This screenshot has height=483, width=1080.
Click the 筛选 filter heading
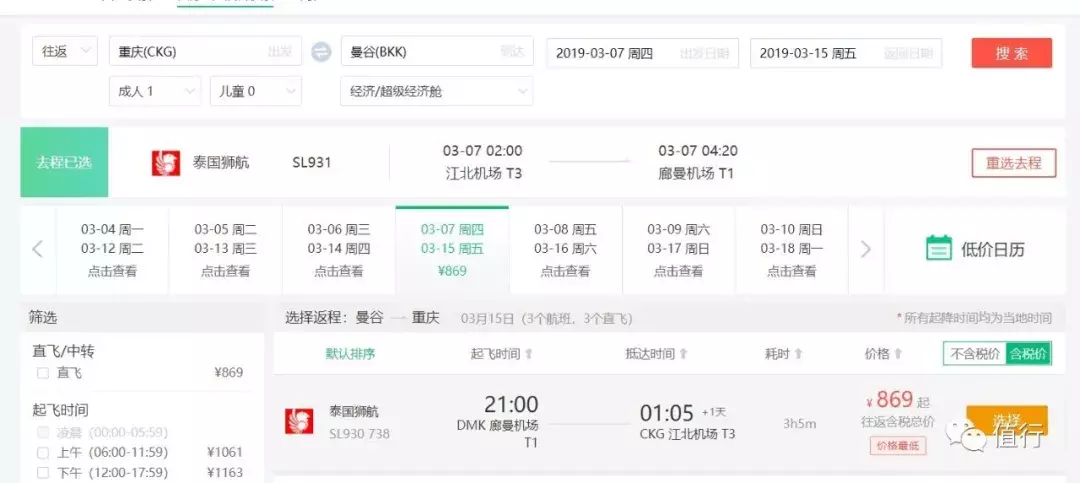pyautogui.click(x=43, y=317)
